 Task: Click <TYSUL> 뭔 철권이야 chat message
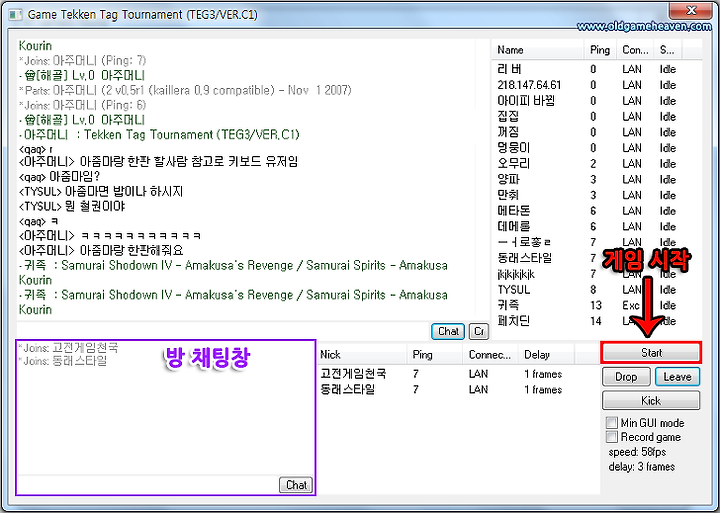pos(72,206)
